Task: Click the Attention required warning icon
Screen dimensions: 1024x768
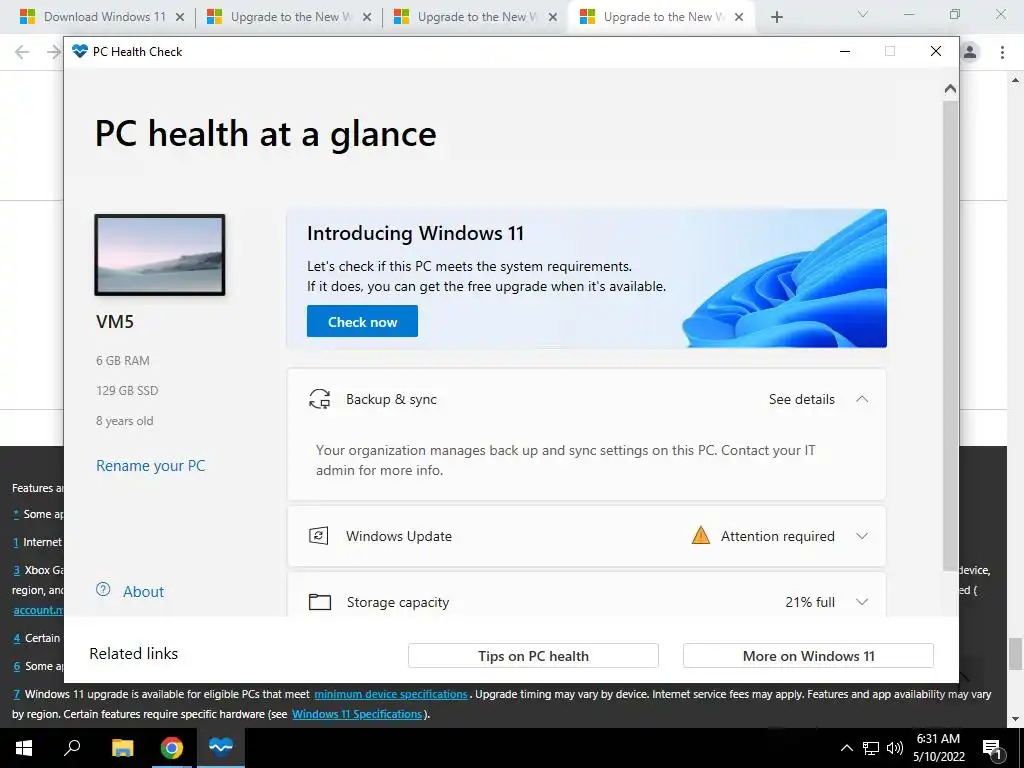Action: pyautogui.click(x=701, y=536)
